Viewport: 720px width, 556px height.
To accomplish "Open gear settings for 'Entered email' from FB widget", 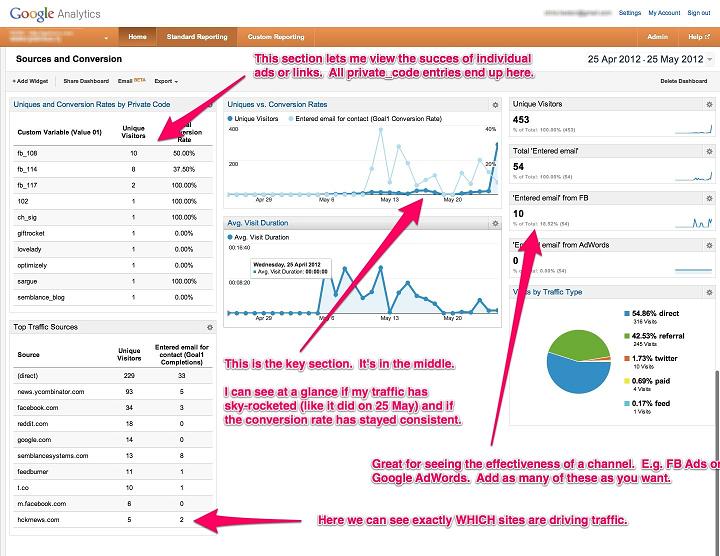I will tap(709, 198).
